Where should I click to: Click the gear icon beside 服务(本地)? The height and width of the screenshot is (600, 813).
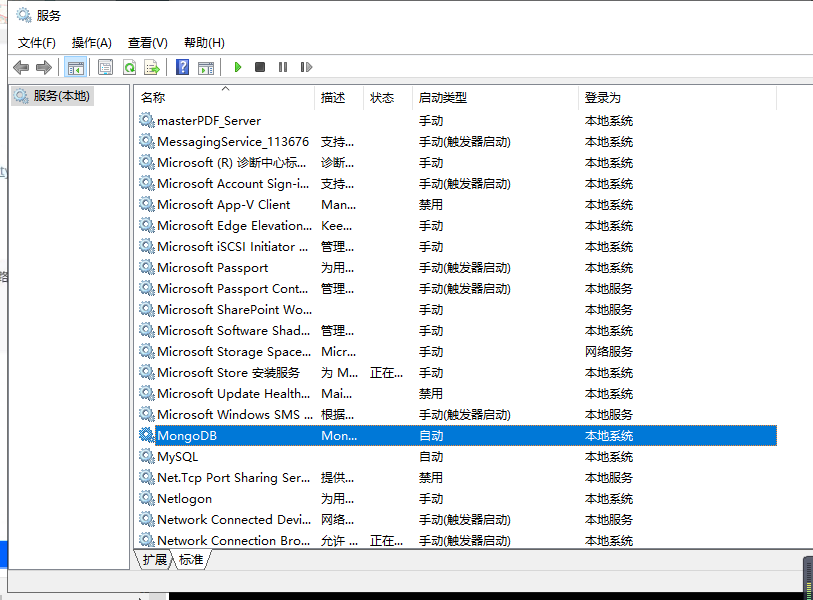(21, 96)
